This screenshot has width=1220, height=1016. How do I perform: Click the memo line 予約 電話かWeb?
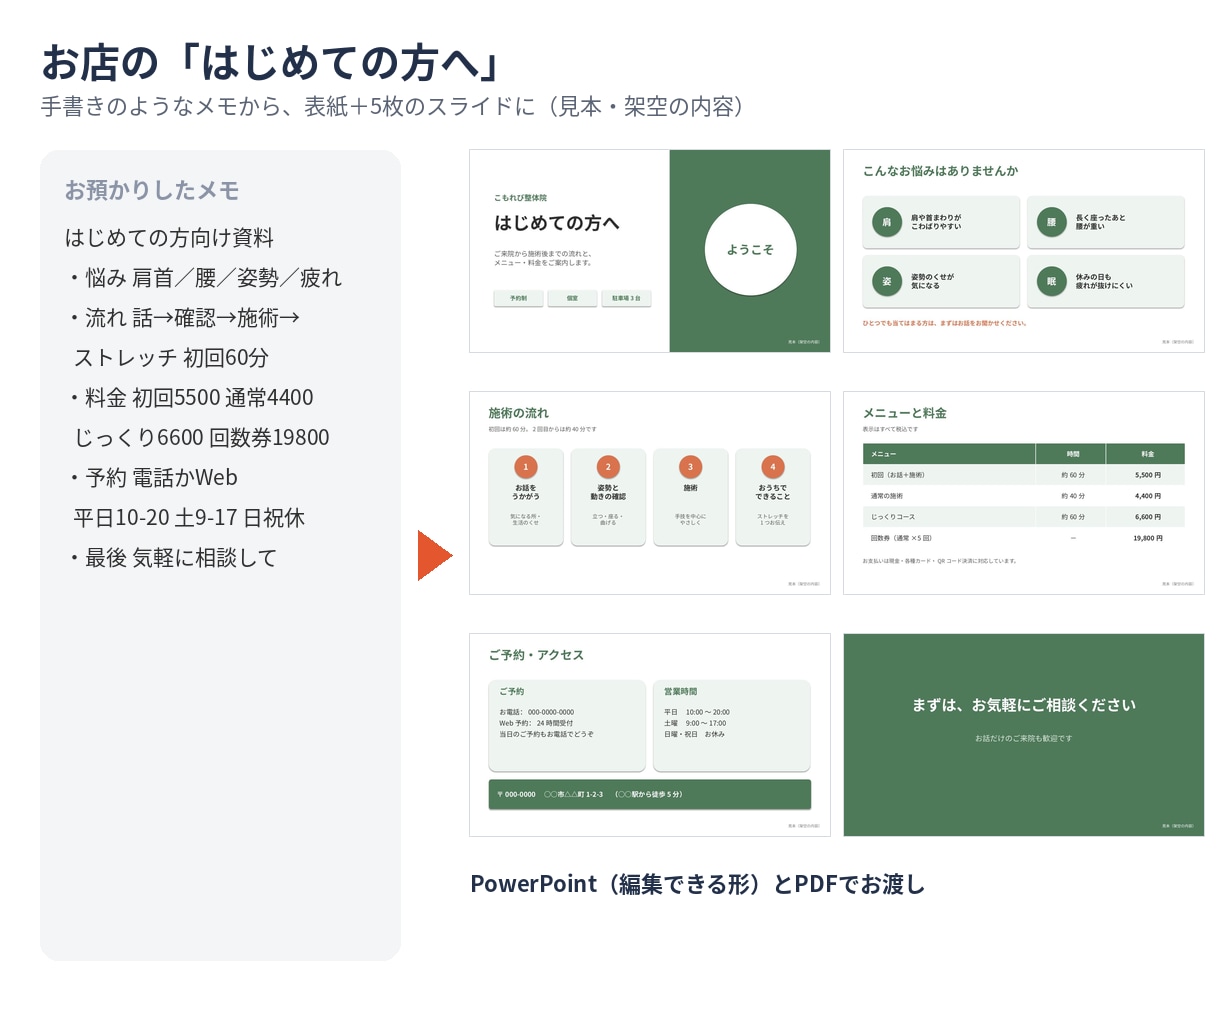click(152, 478)
